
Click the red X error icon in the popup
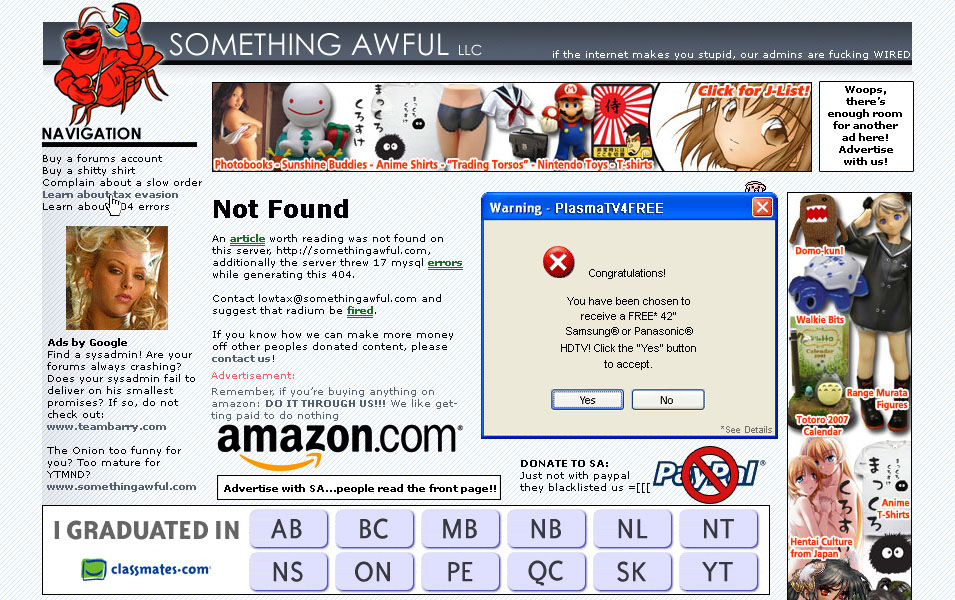coord(559,262)
